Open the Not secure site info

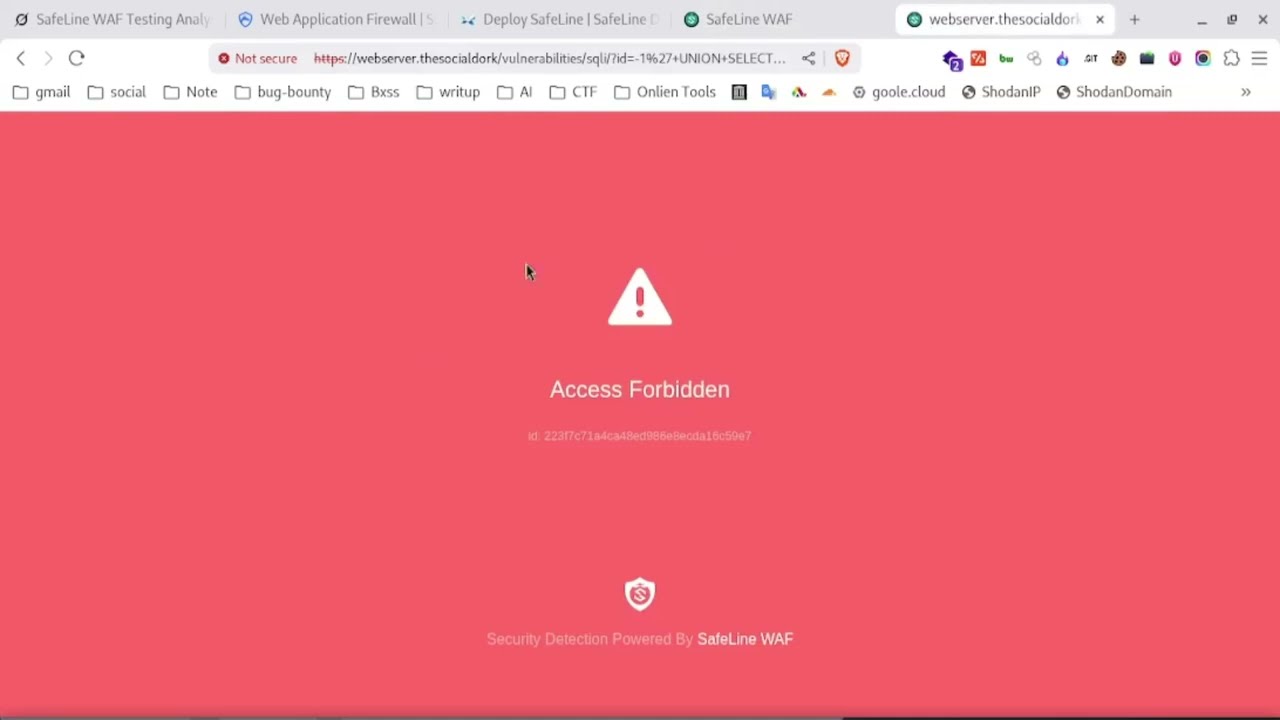click(258, 58)
